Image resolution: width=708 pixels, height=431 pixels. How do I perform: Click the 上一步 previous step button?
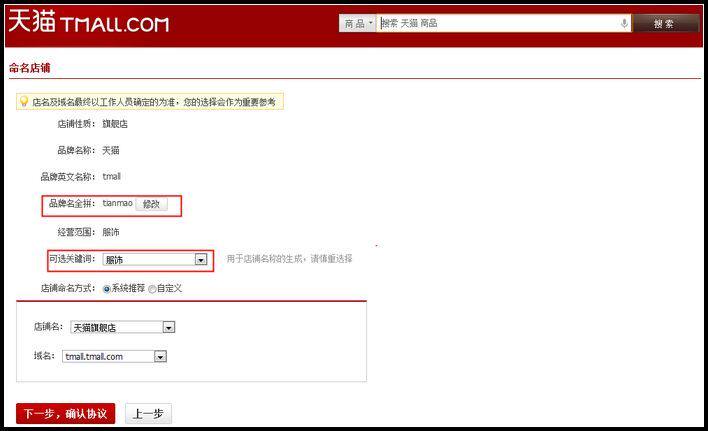[148, 413]
